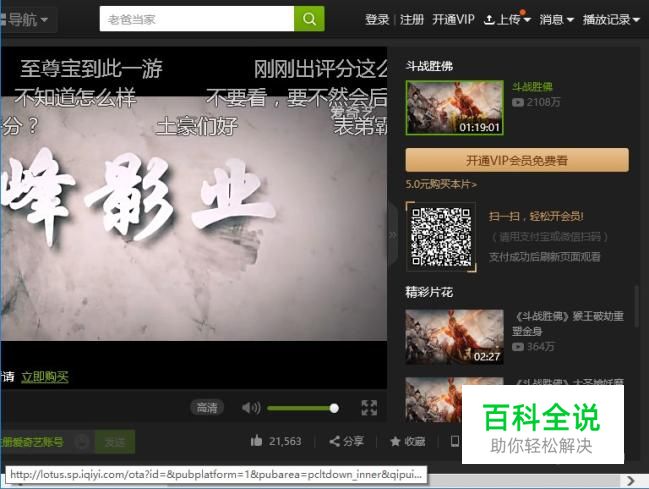Click the 收藏 favorite star icon
Image resolution: width=649 pixels, height=489 pixels.
(395, 441)
